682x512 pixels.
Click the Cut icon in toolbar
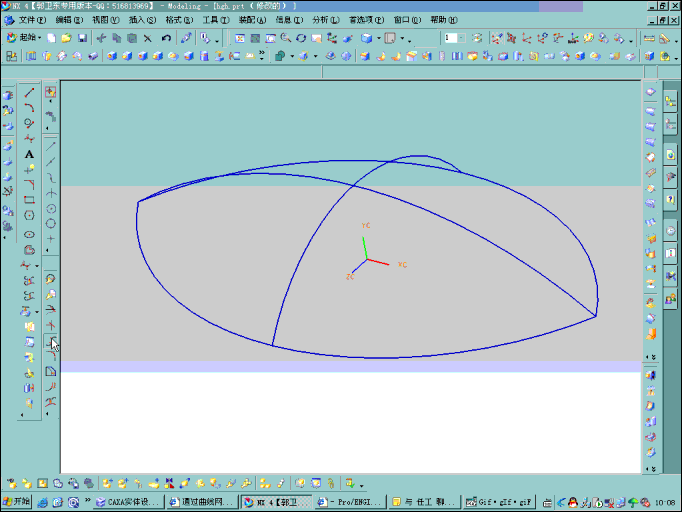tap(101, 38)
